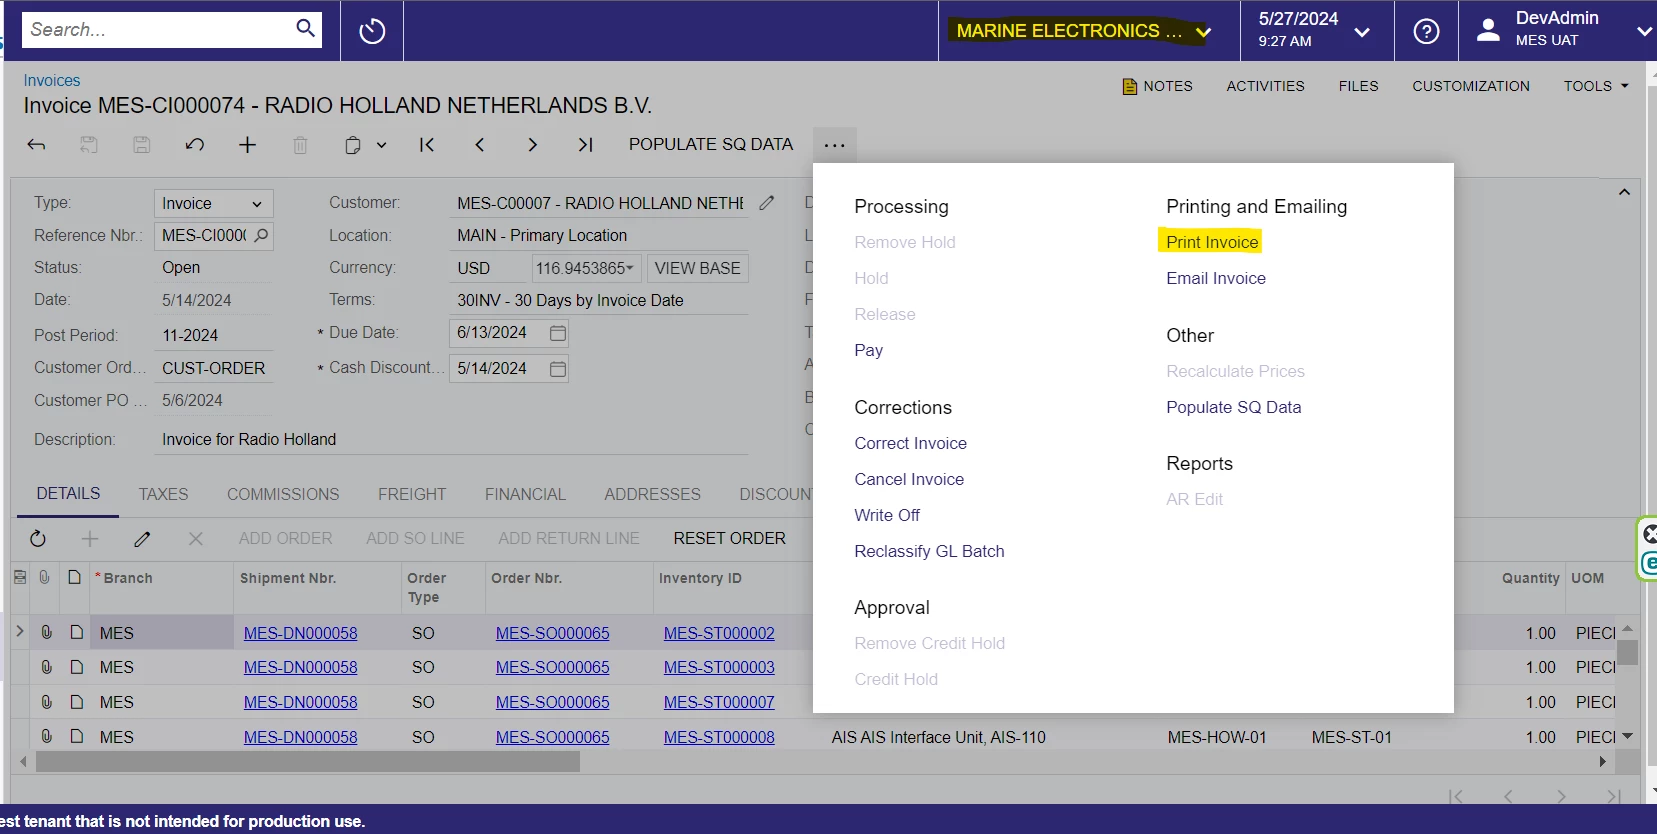Image resolution: width=1657 pixels, height=834 pixels.
Task: Open the Cash Discount date calendar picker
Action: point(558,369)
